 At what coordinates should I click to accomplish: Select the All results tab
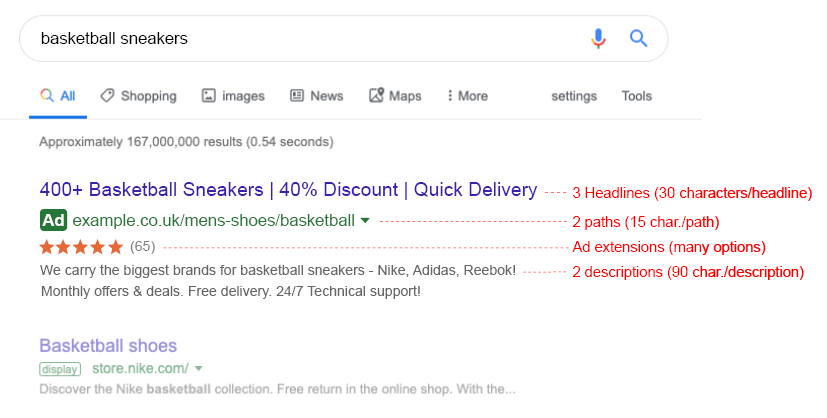[58, 96]
